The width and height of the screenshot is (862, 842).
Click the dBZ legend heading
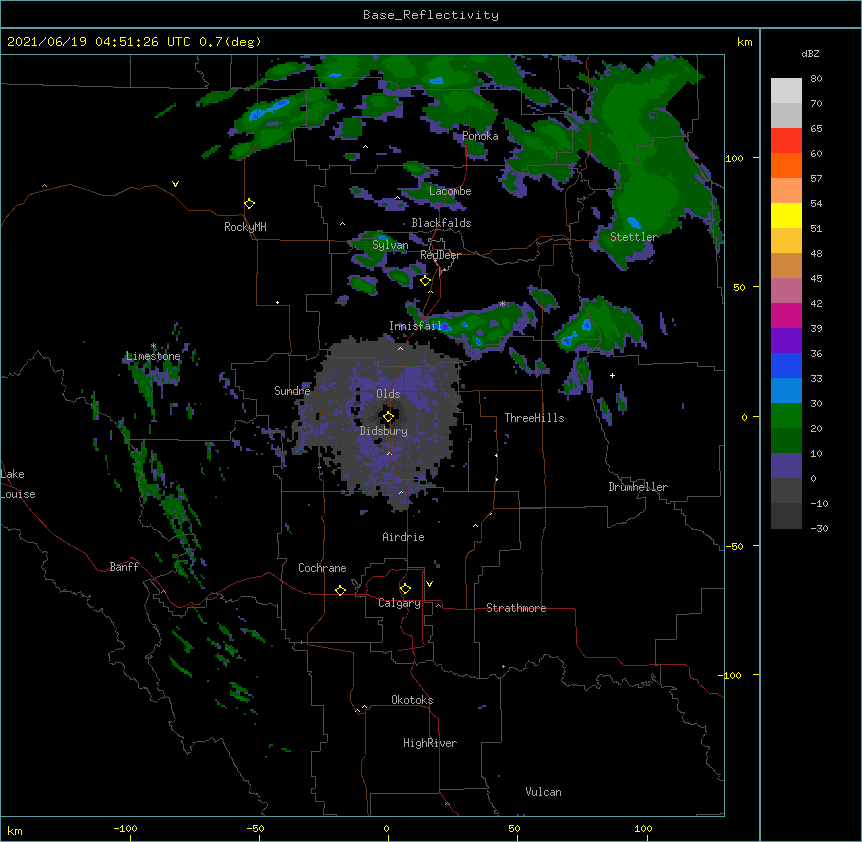coord(810,54)
